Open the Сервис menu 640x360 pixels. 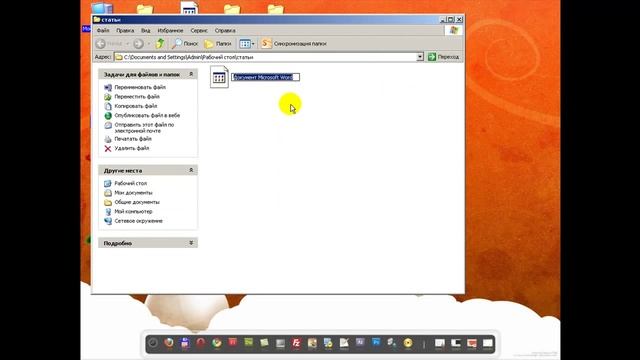click(x=199, y=31)
